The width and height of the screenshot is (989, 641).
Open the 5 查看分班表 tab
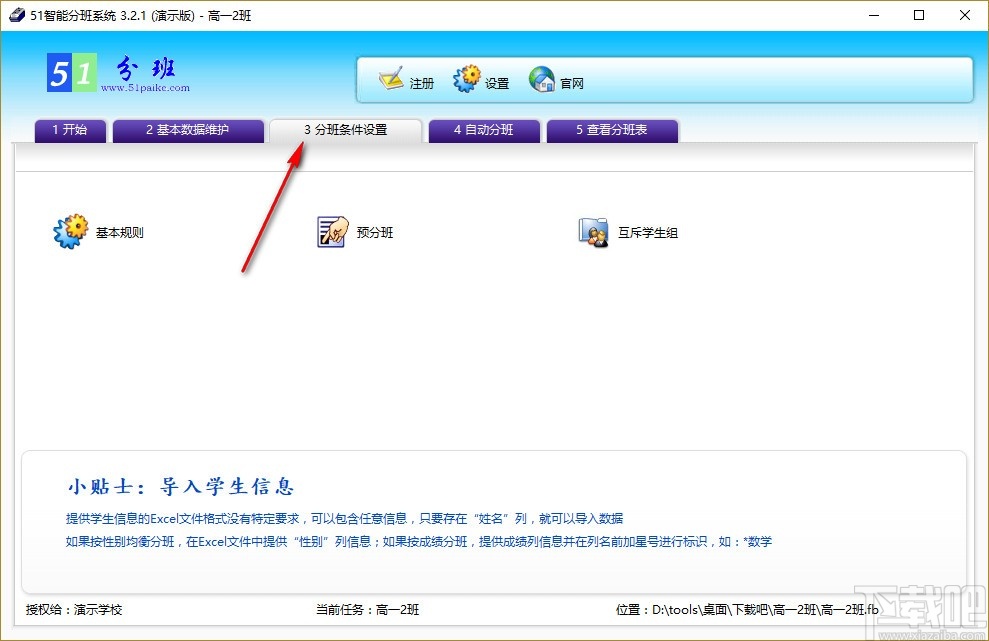point(612,130)
